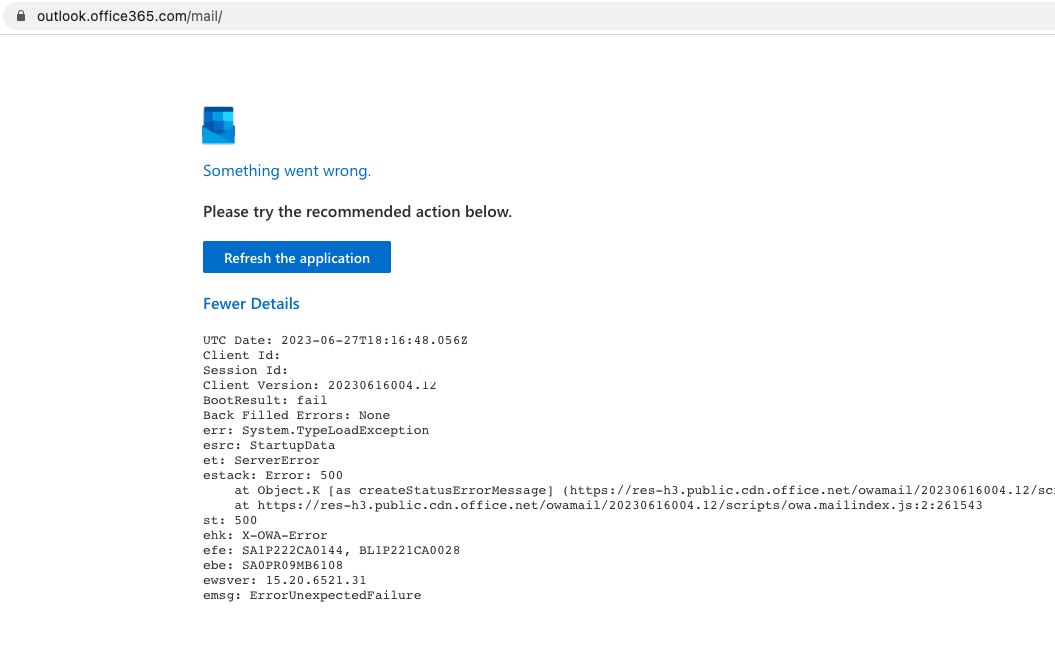Image resolution: width=1055 pixels, height=662 pixels.
Task: Click the st: 500 line
Action: 230,520
